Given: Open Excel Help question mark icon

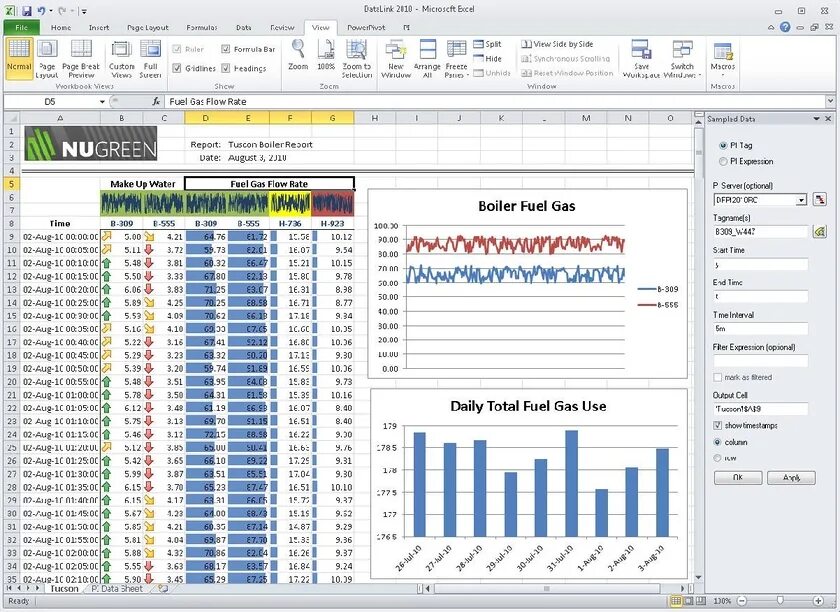Looking at the screenshot, I should 785,27.
